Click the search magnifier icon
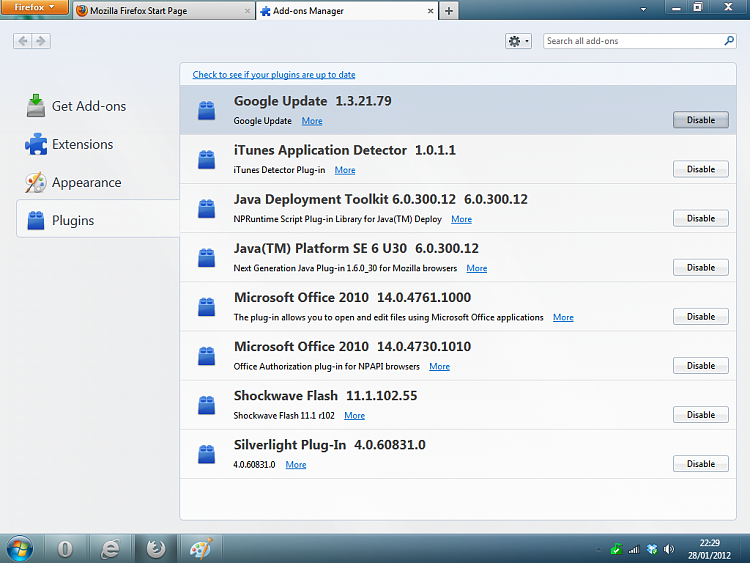The height and width of the screenshot is (563, 750). coord(729,41)
